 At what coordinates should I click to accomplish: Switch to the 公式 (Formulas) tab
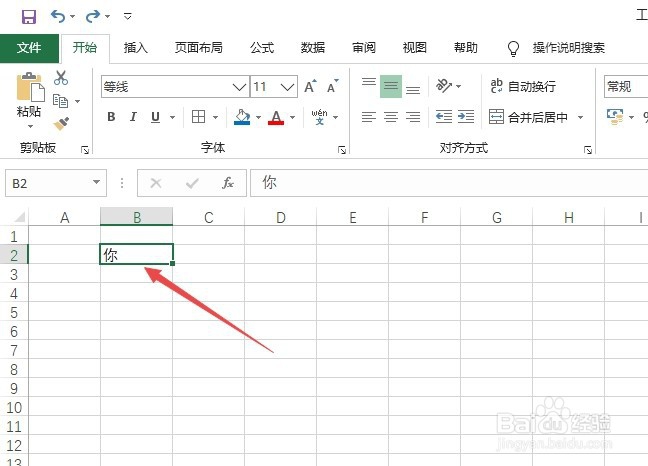point(262,48)
